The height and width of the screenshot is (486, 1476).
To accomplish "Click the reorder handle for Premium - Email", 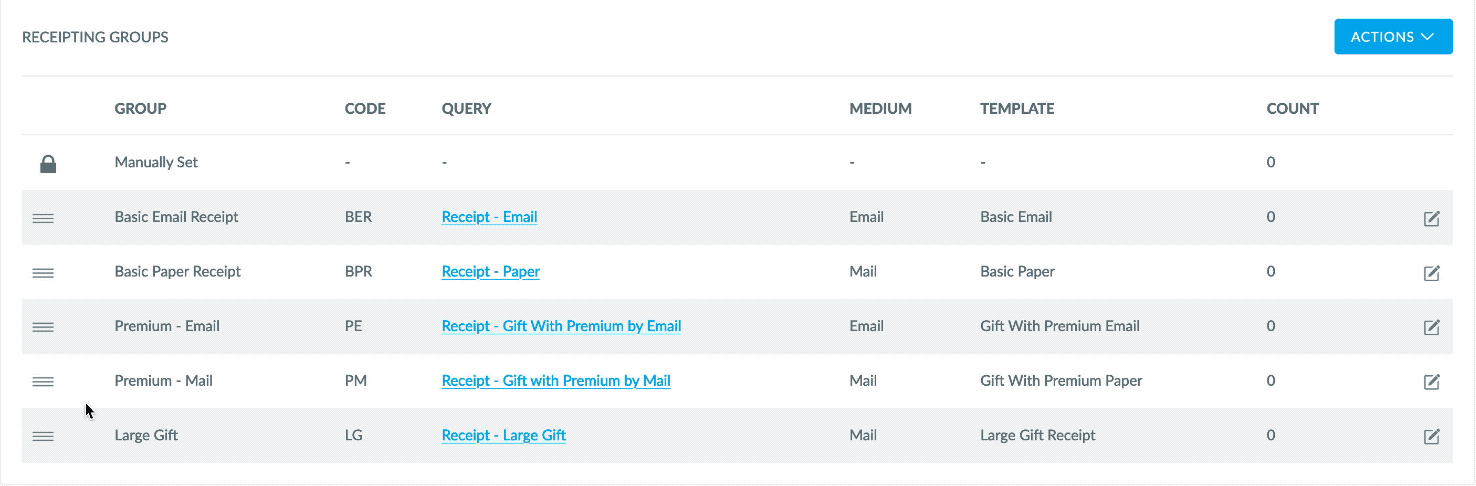I will tap(43, 326).
